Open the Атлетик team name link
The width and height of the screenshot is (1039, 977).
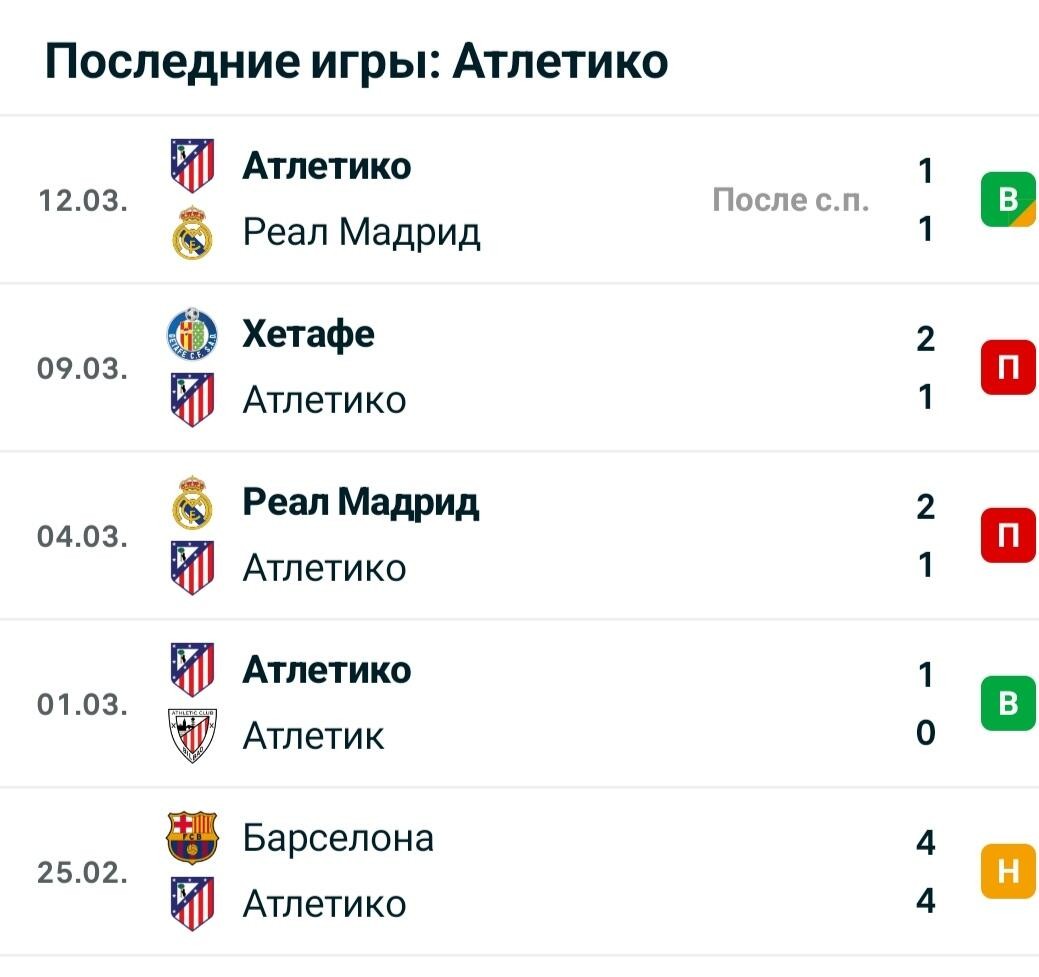[x=313, y=736]
